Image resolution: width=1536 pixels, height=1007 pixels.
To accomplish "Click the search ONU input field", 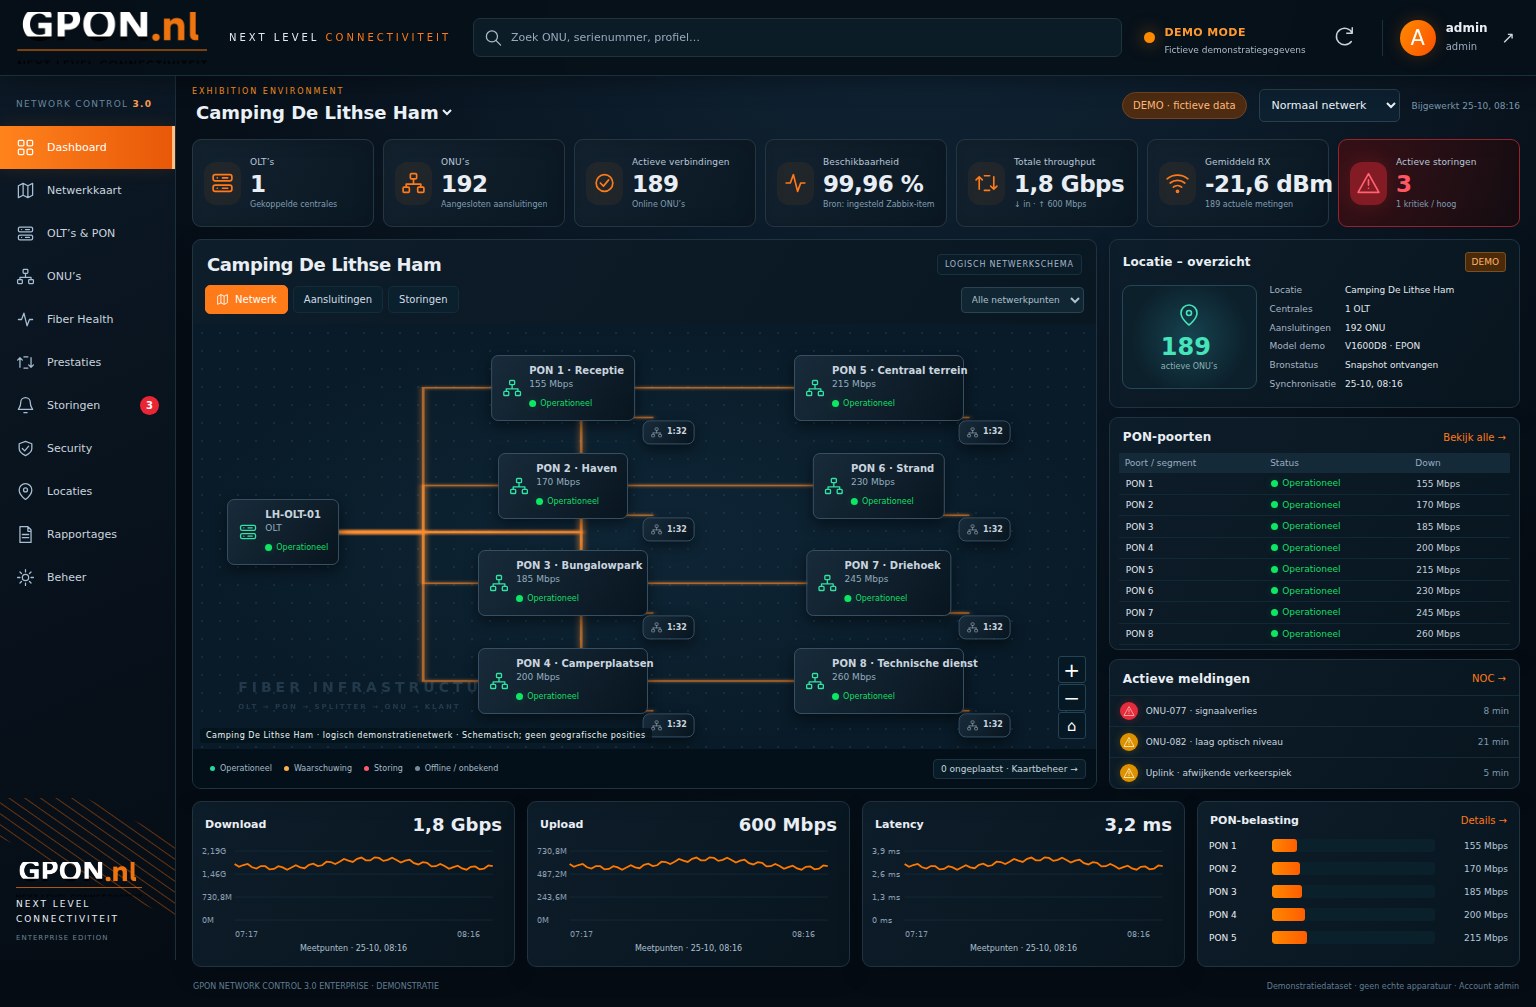I will pos(797,37).
